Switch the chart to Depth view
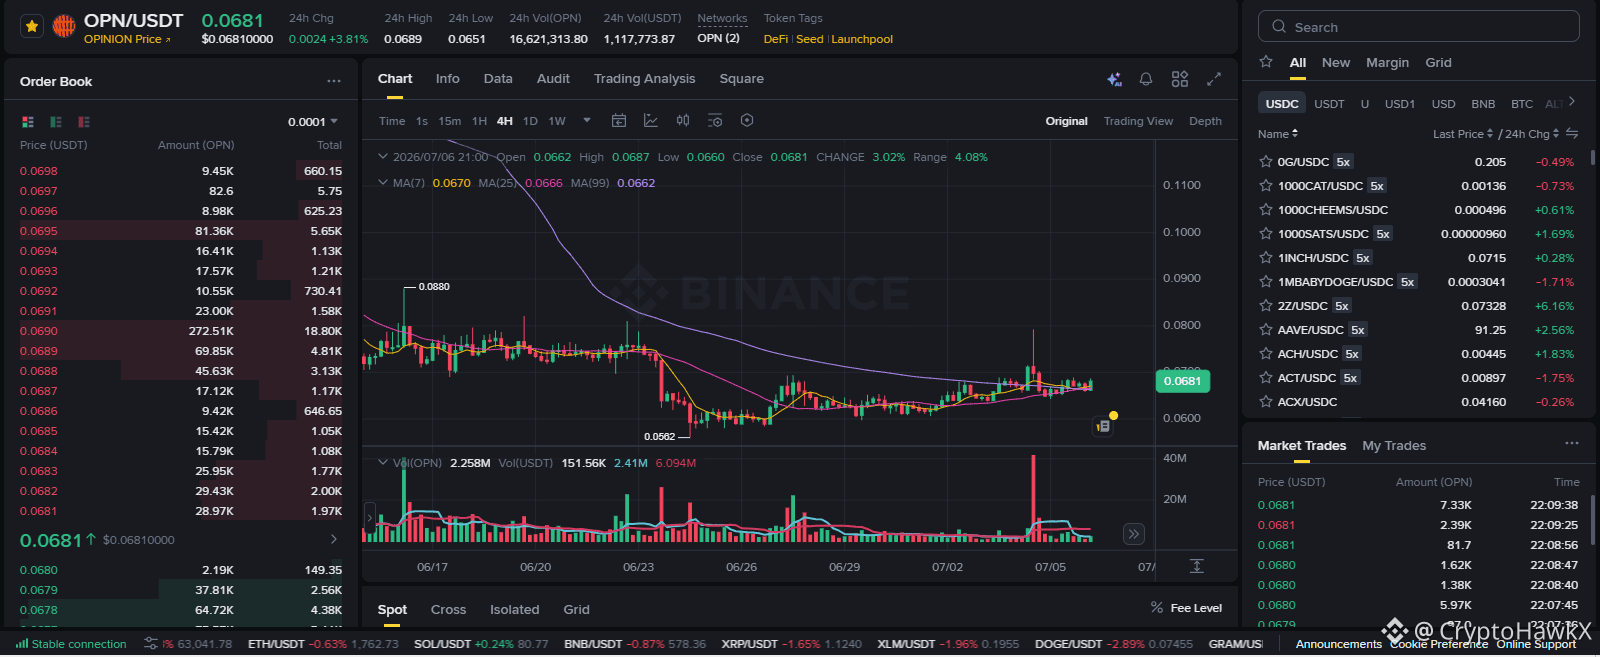Screen dimensions: 1600x657 [1205, 121]
